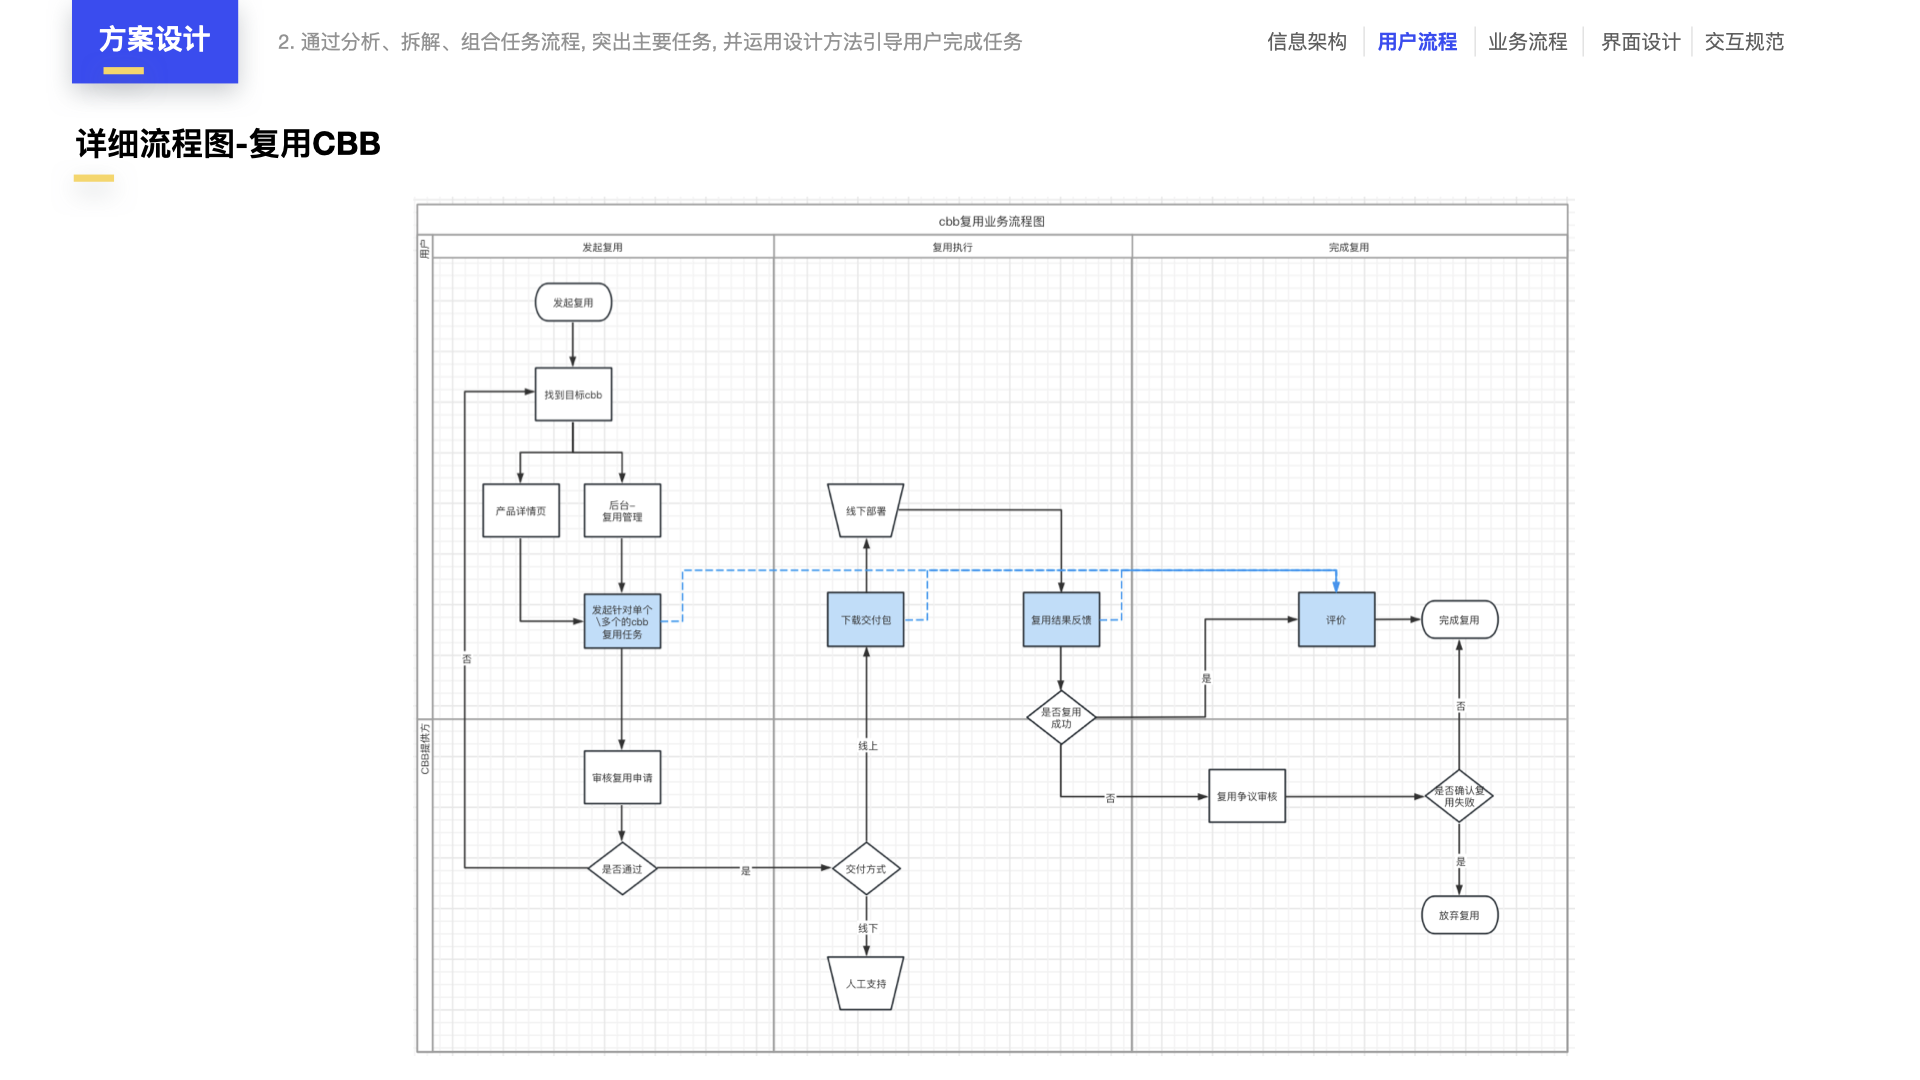Click the 复用争议审核 box
Viewport: 1920px width, 1080px height.
point(1247,796)
